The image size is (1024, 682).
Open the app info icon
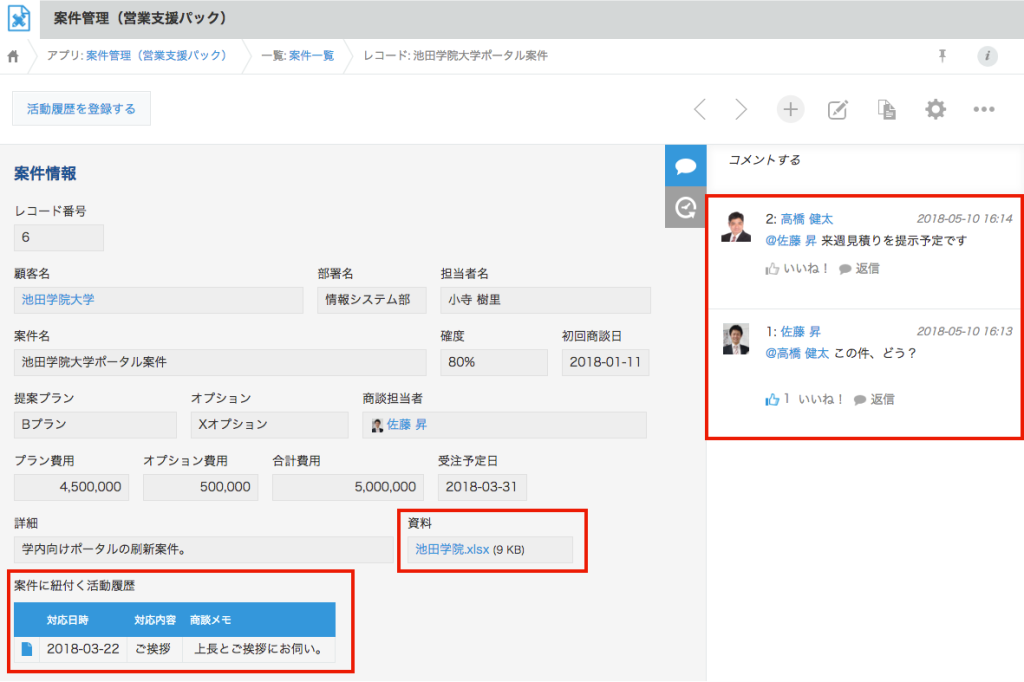click(987, 56)
